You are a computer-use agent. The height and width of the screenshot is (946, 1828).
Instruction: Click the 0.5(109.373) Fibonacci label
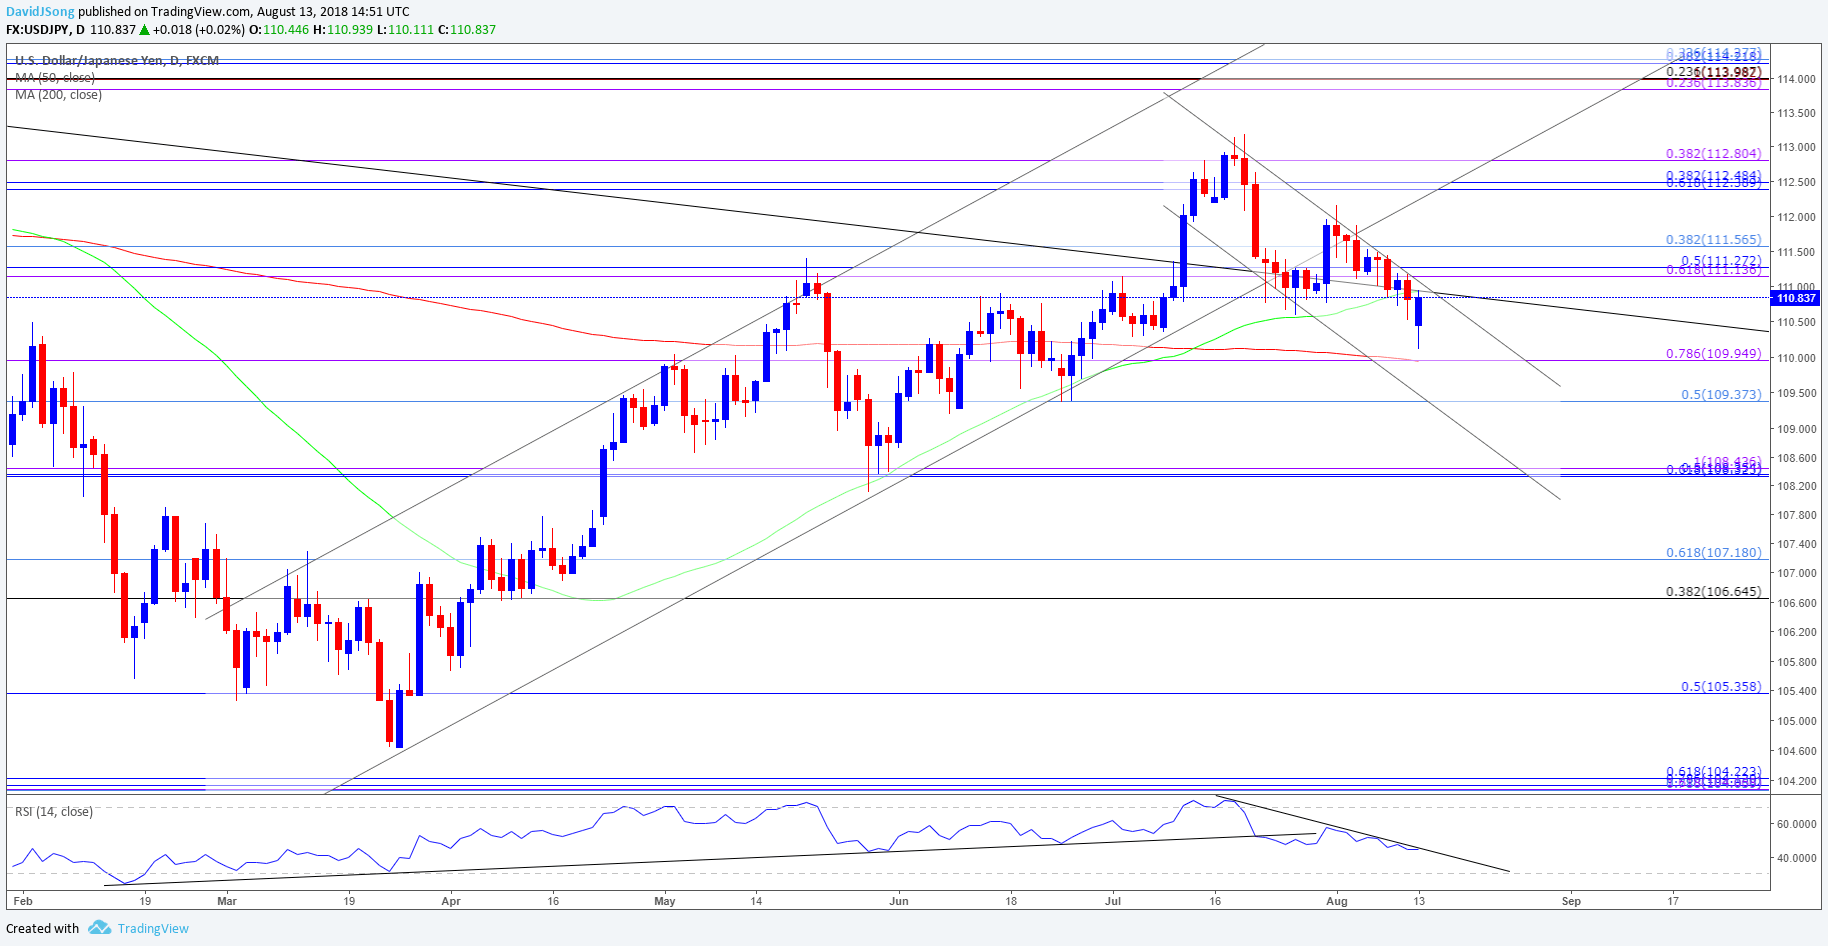(1721, 394)
